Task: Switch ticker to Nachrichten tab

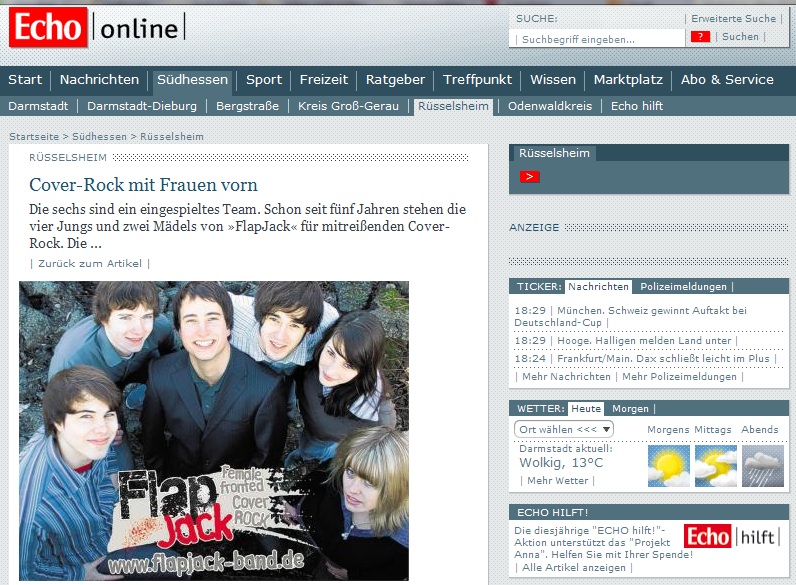Action: [599, 286]
